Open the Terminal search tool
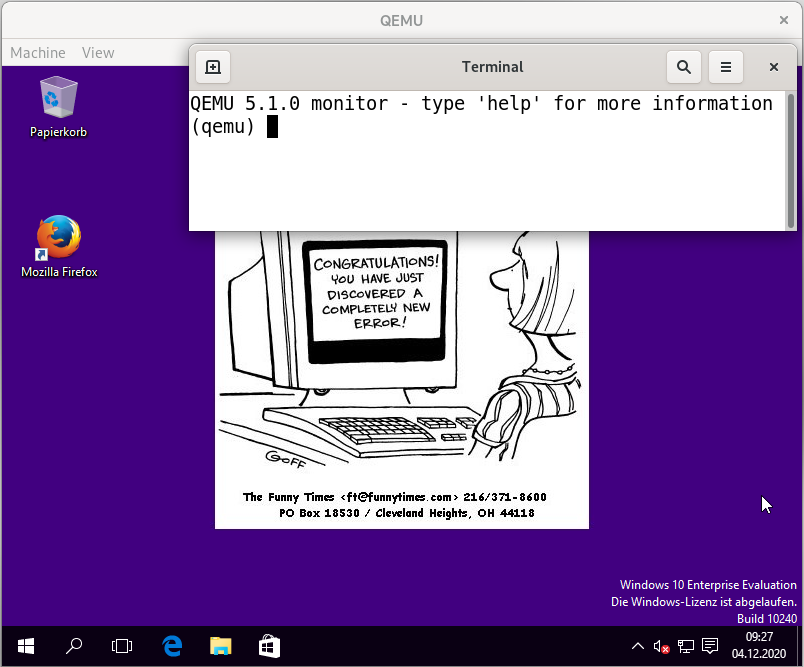Image resolution: width=804 pixels, height=667 pixels. coord(684,67)
